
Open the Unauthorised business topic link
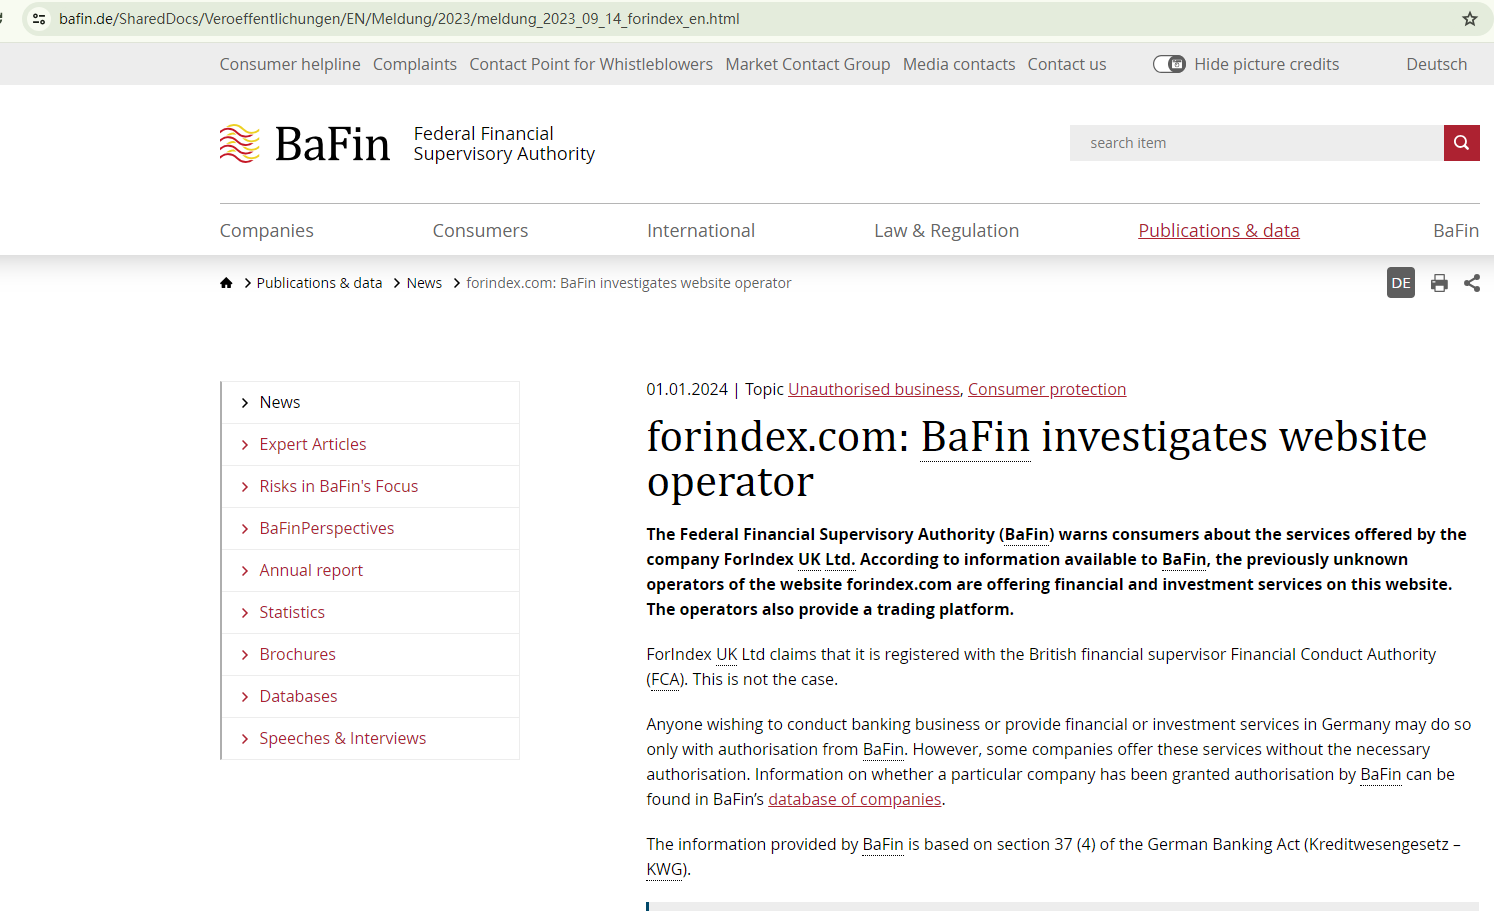tap(874, 389)
